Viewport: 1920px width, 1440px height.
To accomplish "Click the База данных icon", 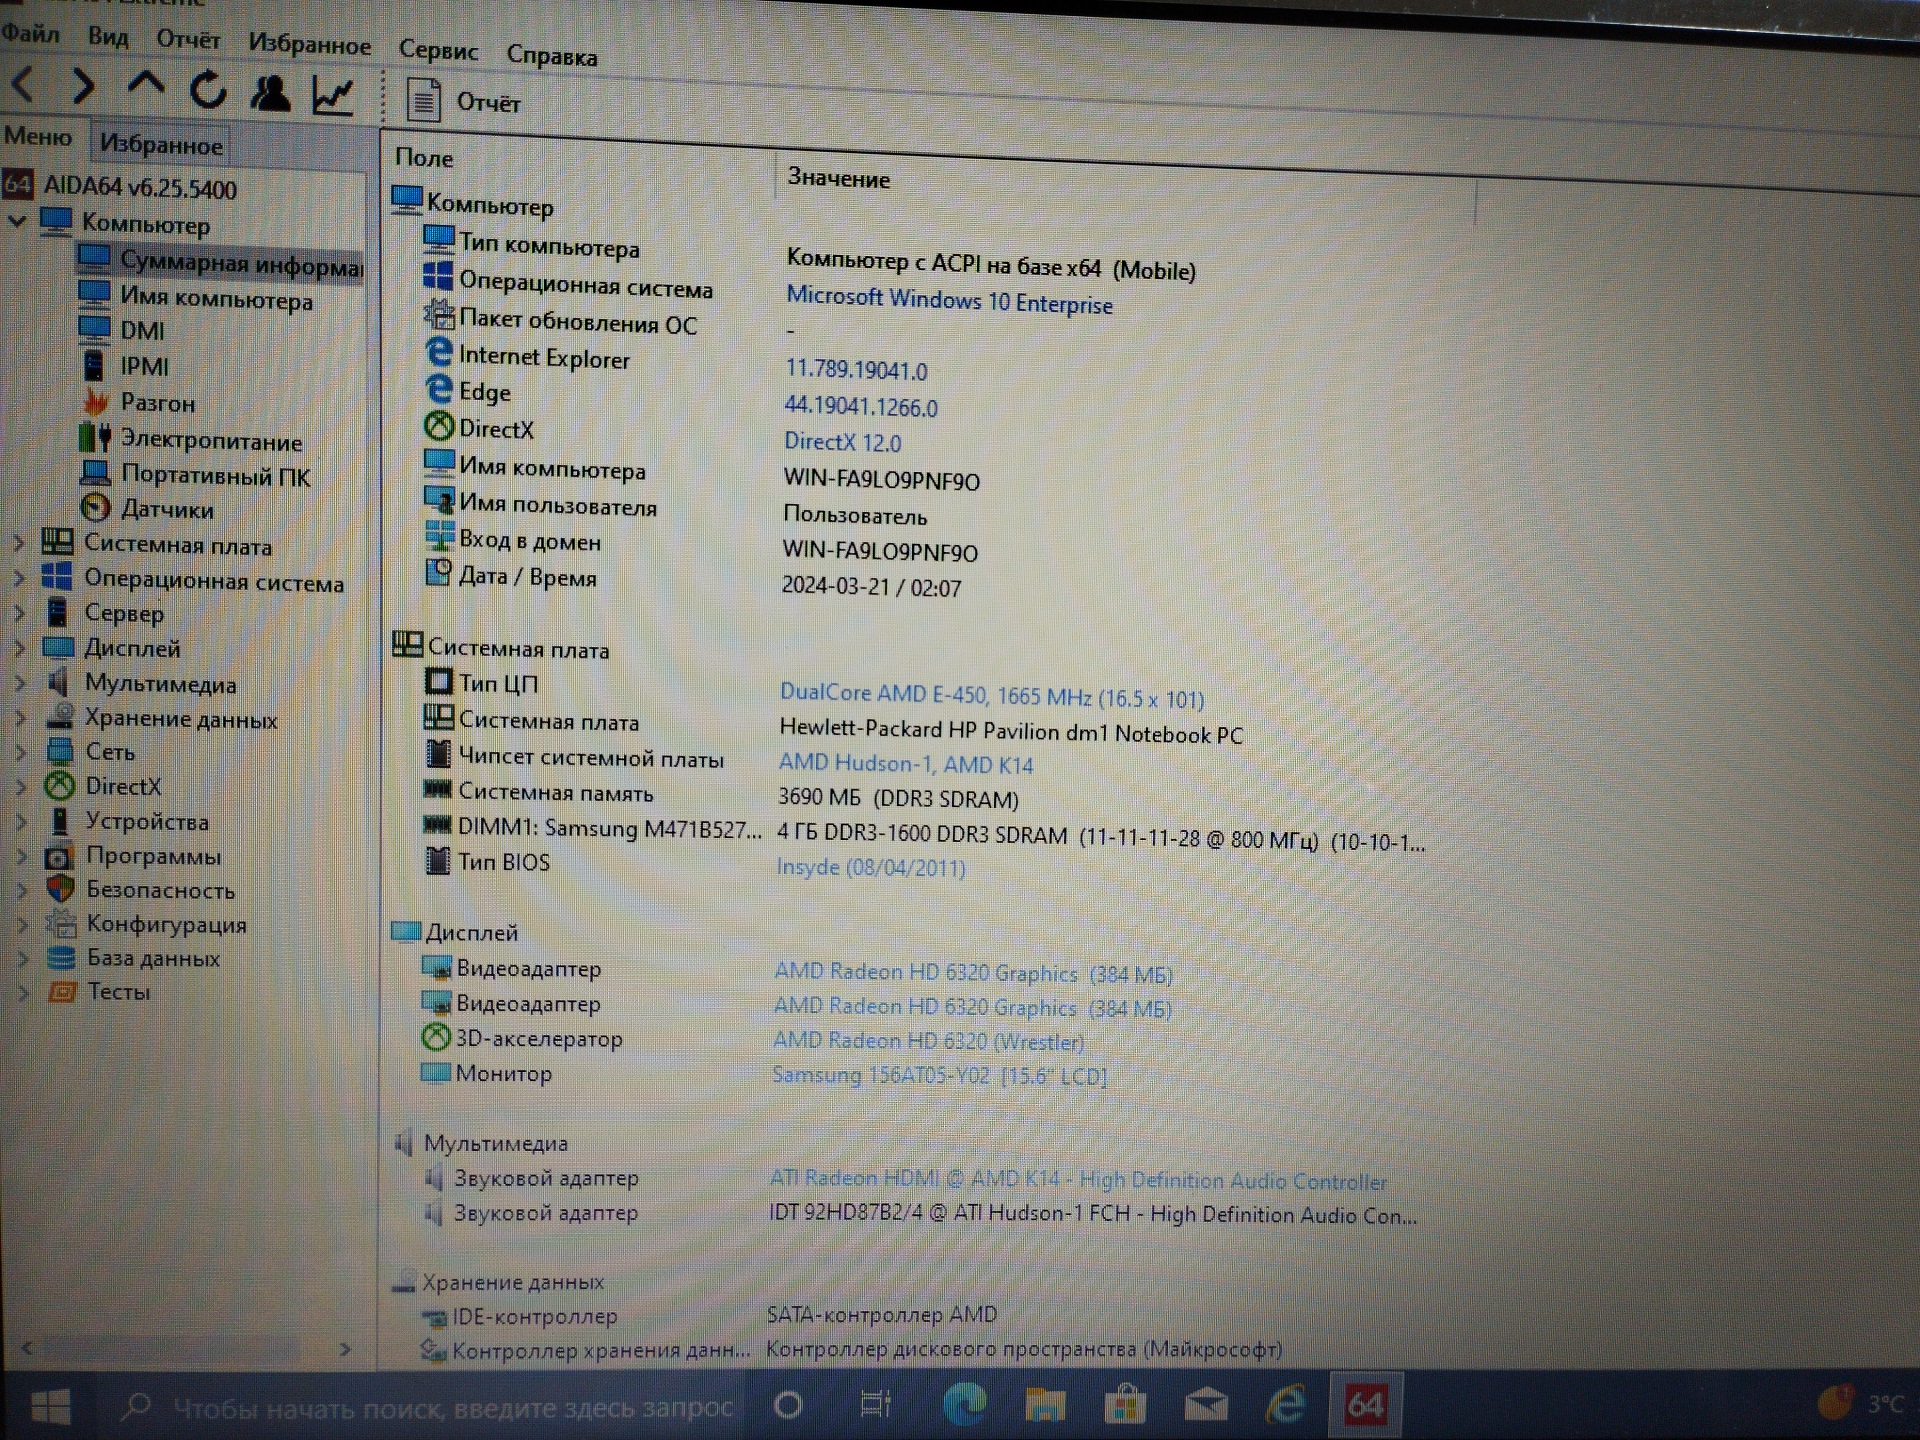I will [61, 958].
